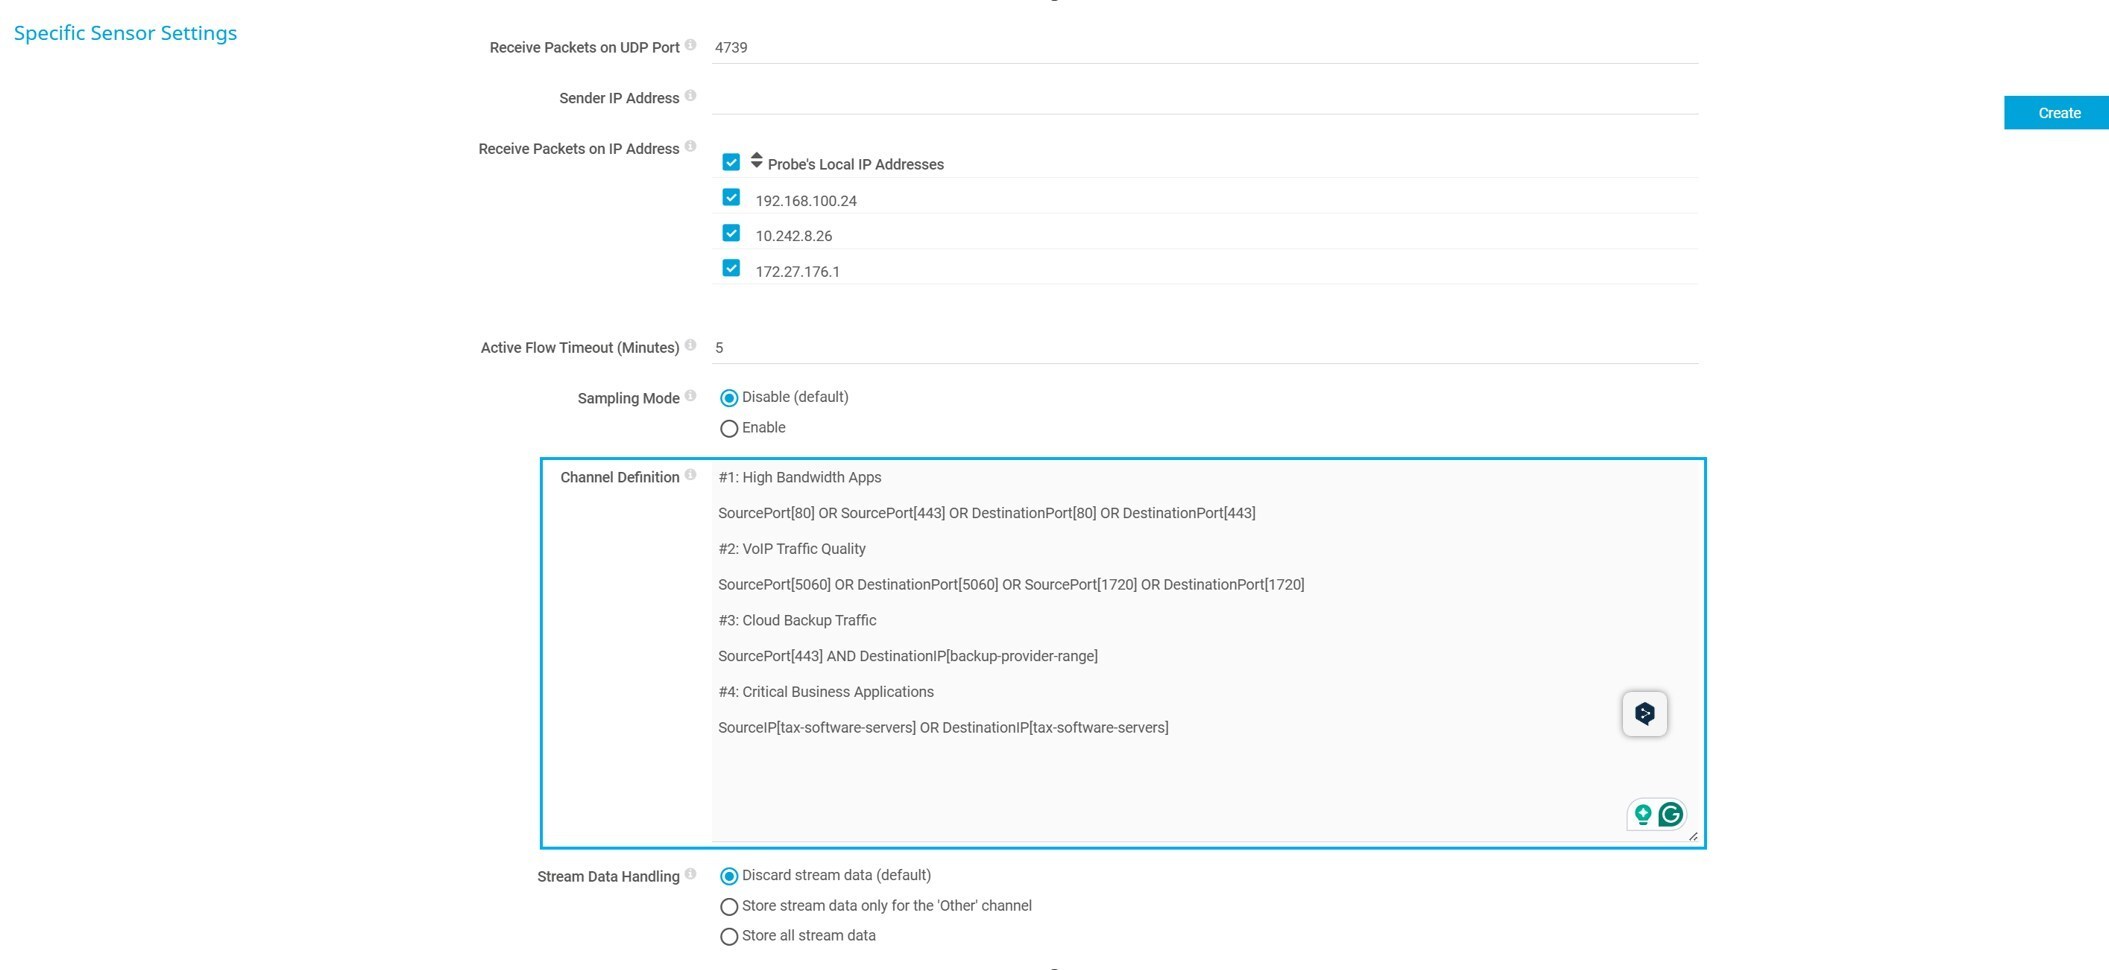The width and height of the screenshot is (2109, 970).
Task: Show help for Sampling Mode
Action: (690, 396)
